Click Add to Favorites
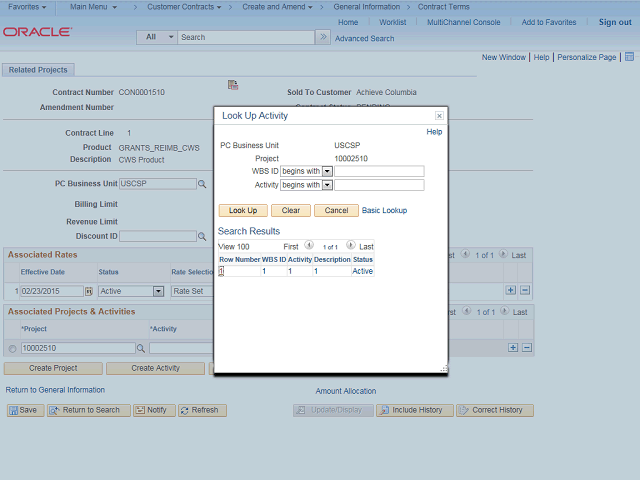This screenshot has height=480, width=640. coord(549,22)
